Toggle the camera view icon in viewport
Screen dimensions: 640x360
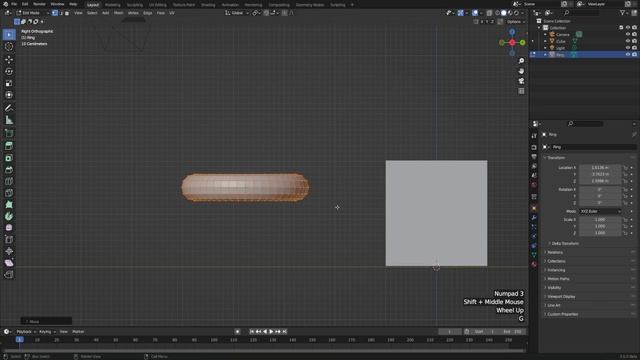point(521,81)
